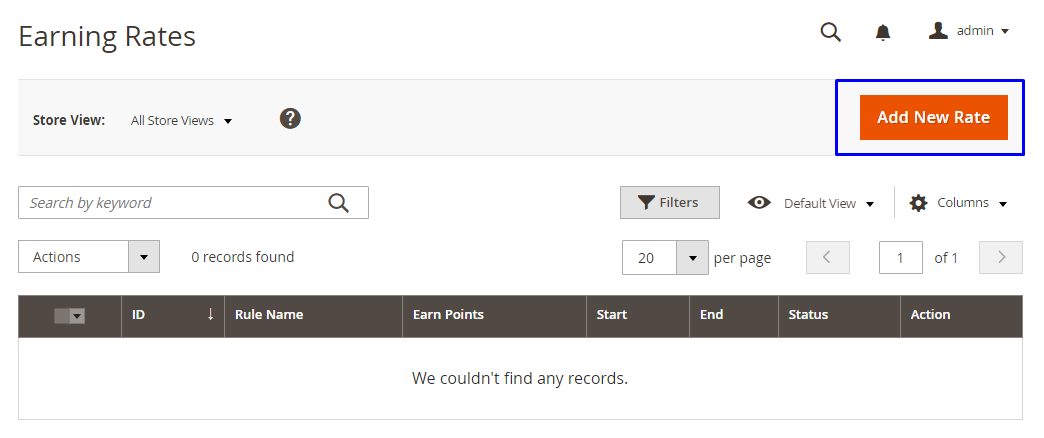The height and width of the screenshot is (438, 1044).
Task: Sort by the ID column header
Action: pyautogui.click(x=173, y=315)
